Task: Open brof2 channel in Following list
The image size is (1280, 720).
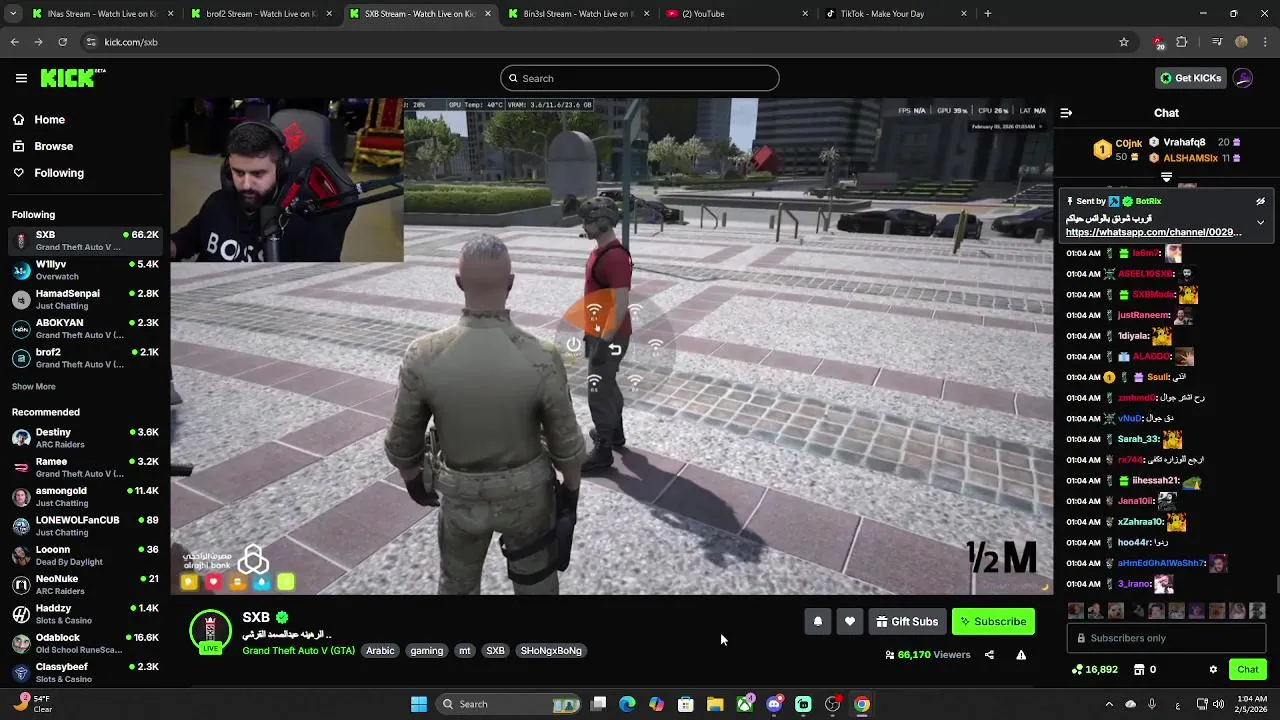Action: 85,358
